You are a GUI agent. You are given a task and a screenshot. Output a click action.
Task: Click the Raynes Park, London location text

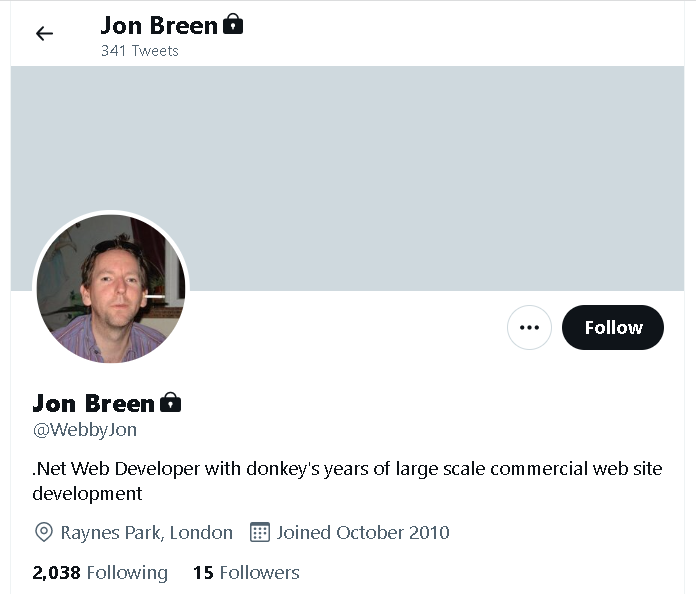pos(146,532)
